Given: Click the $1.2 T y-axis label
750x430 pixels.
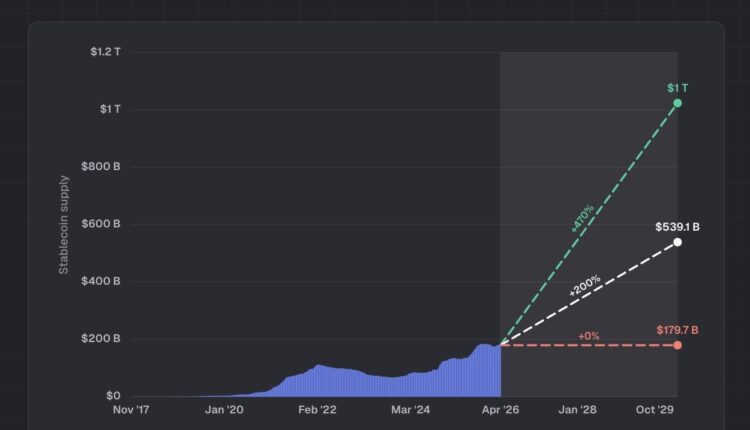Looking at the screenshot, I should pos(104,51).
